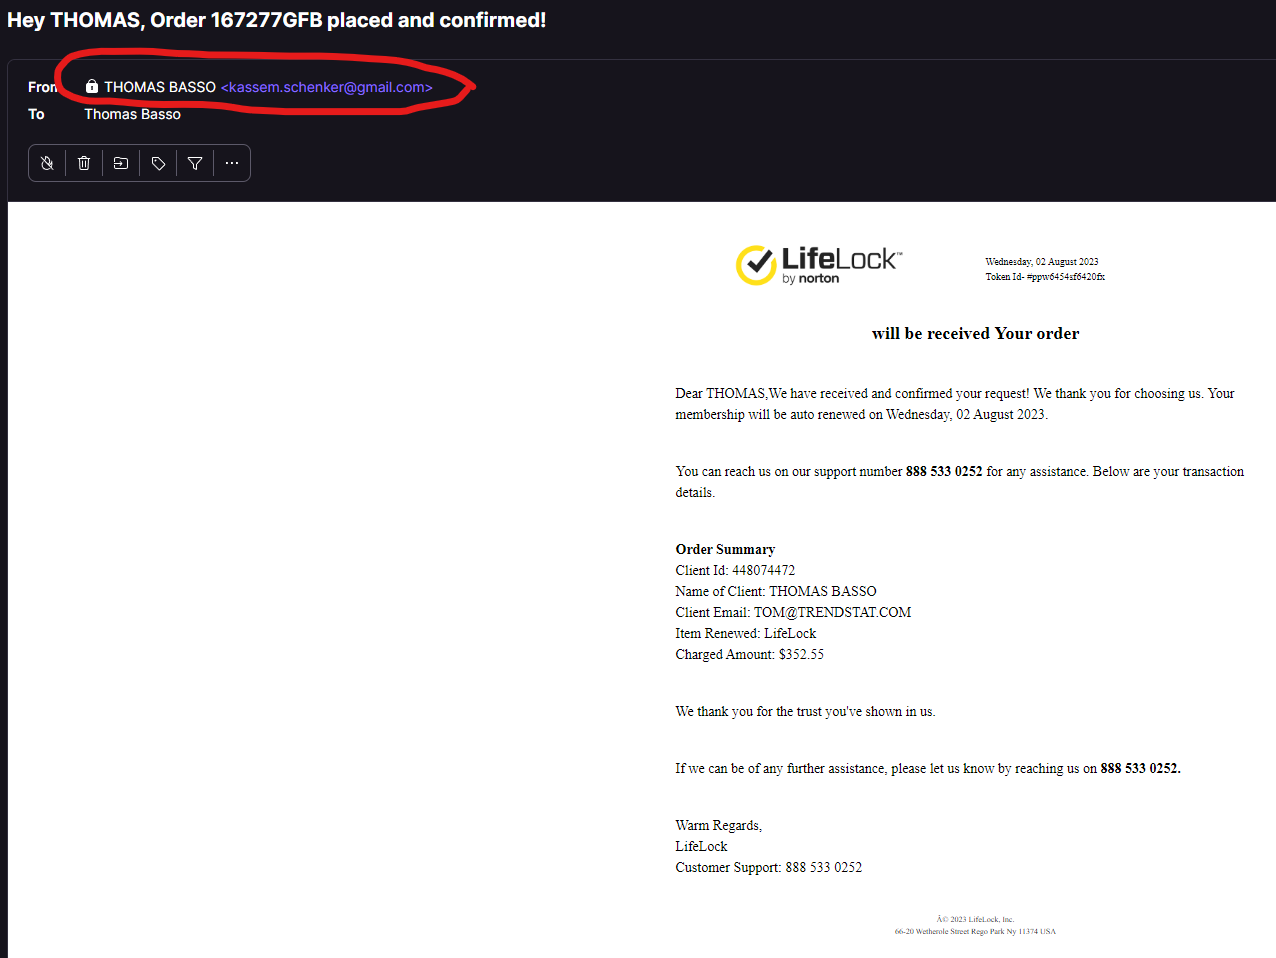This screenshot has height=958, width=1276.
Task: Click sender address kassem.schenker@gmail.com
Action: [x=327, y=87]
